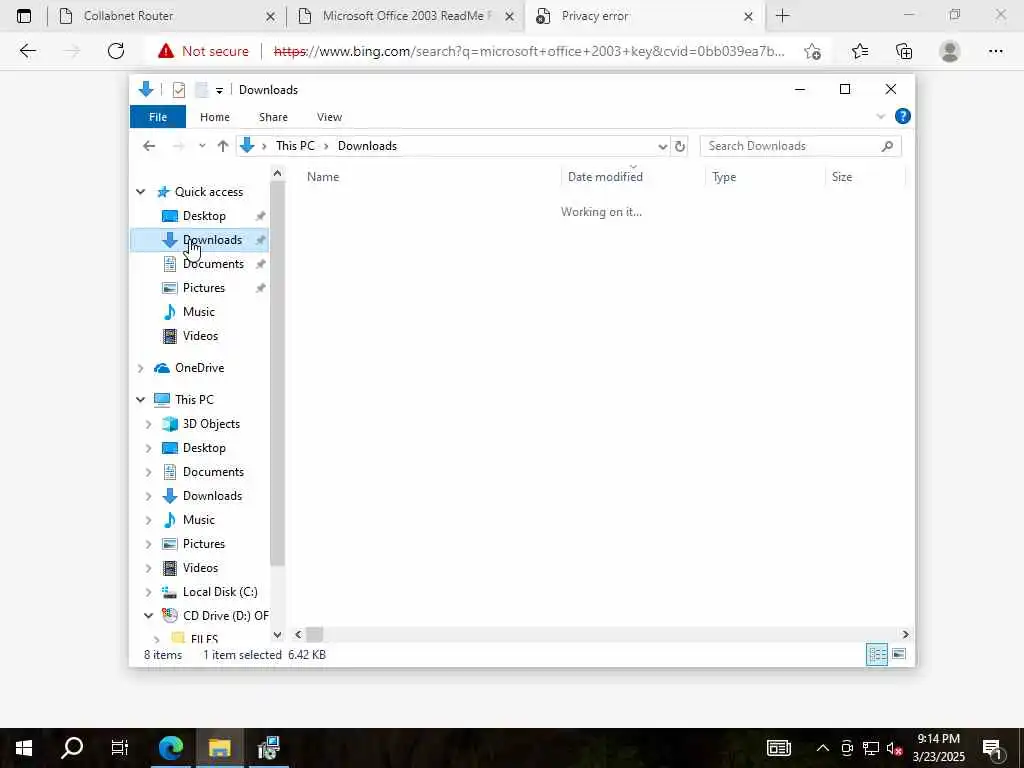This screenshot has height=768, width=1024.
Task: Select Music under Quick access
Action: click(199, 312)
